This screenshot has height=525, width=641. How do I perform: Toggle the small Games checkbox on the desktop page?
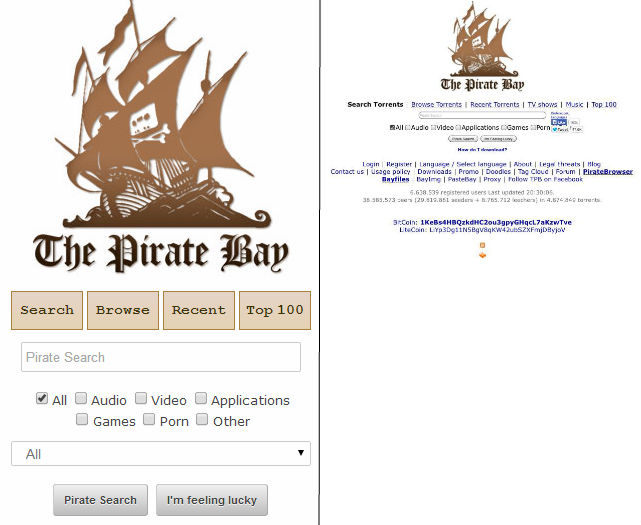pos(504,128)
